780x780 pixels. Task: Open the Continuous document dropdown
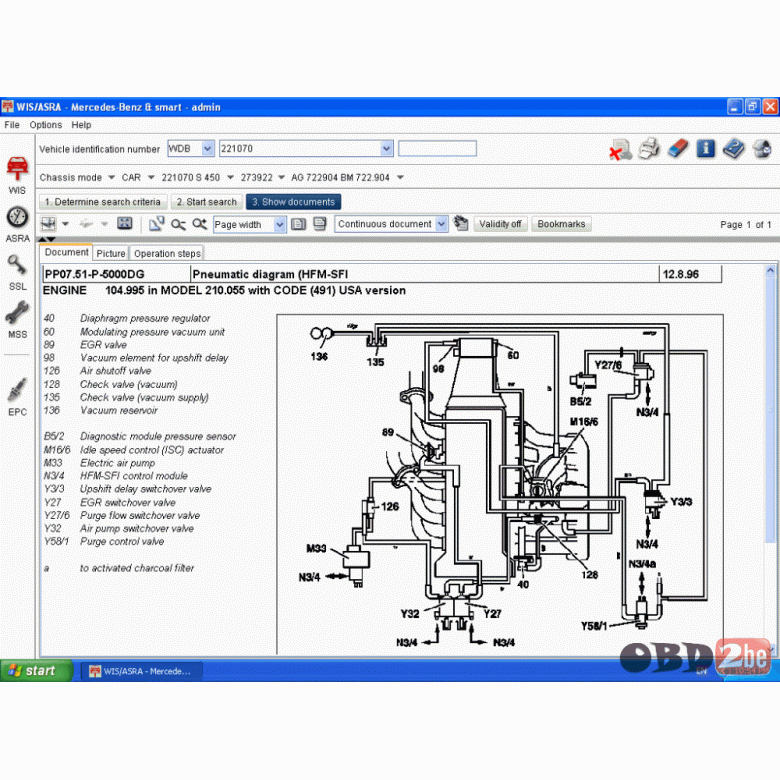click(441, 224)
